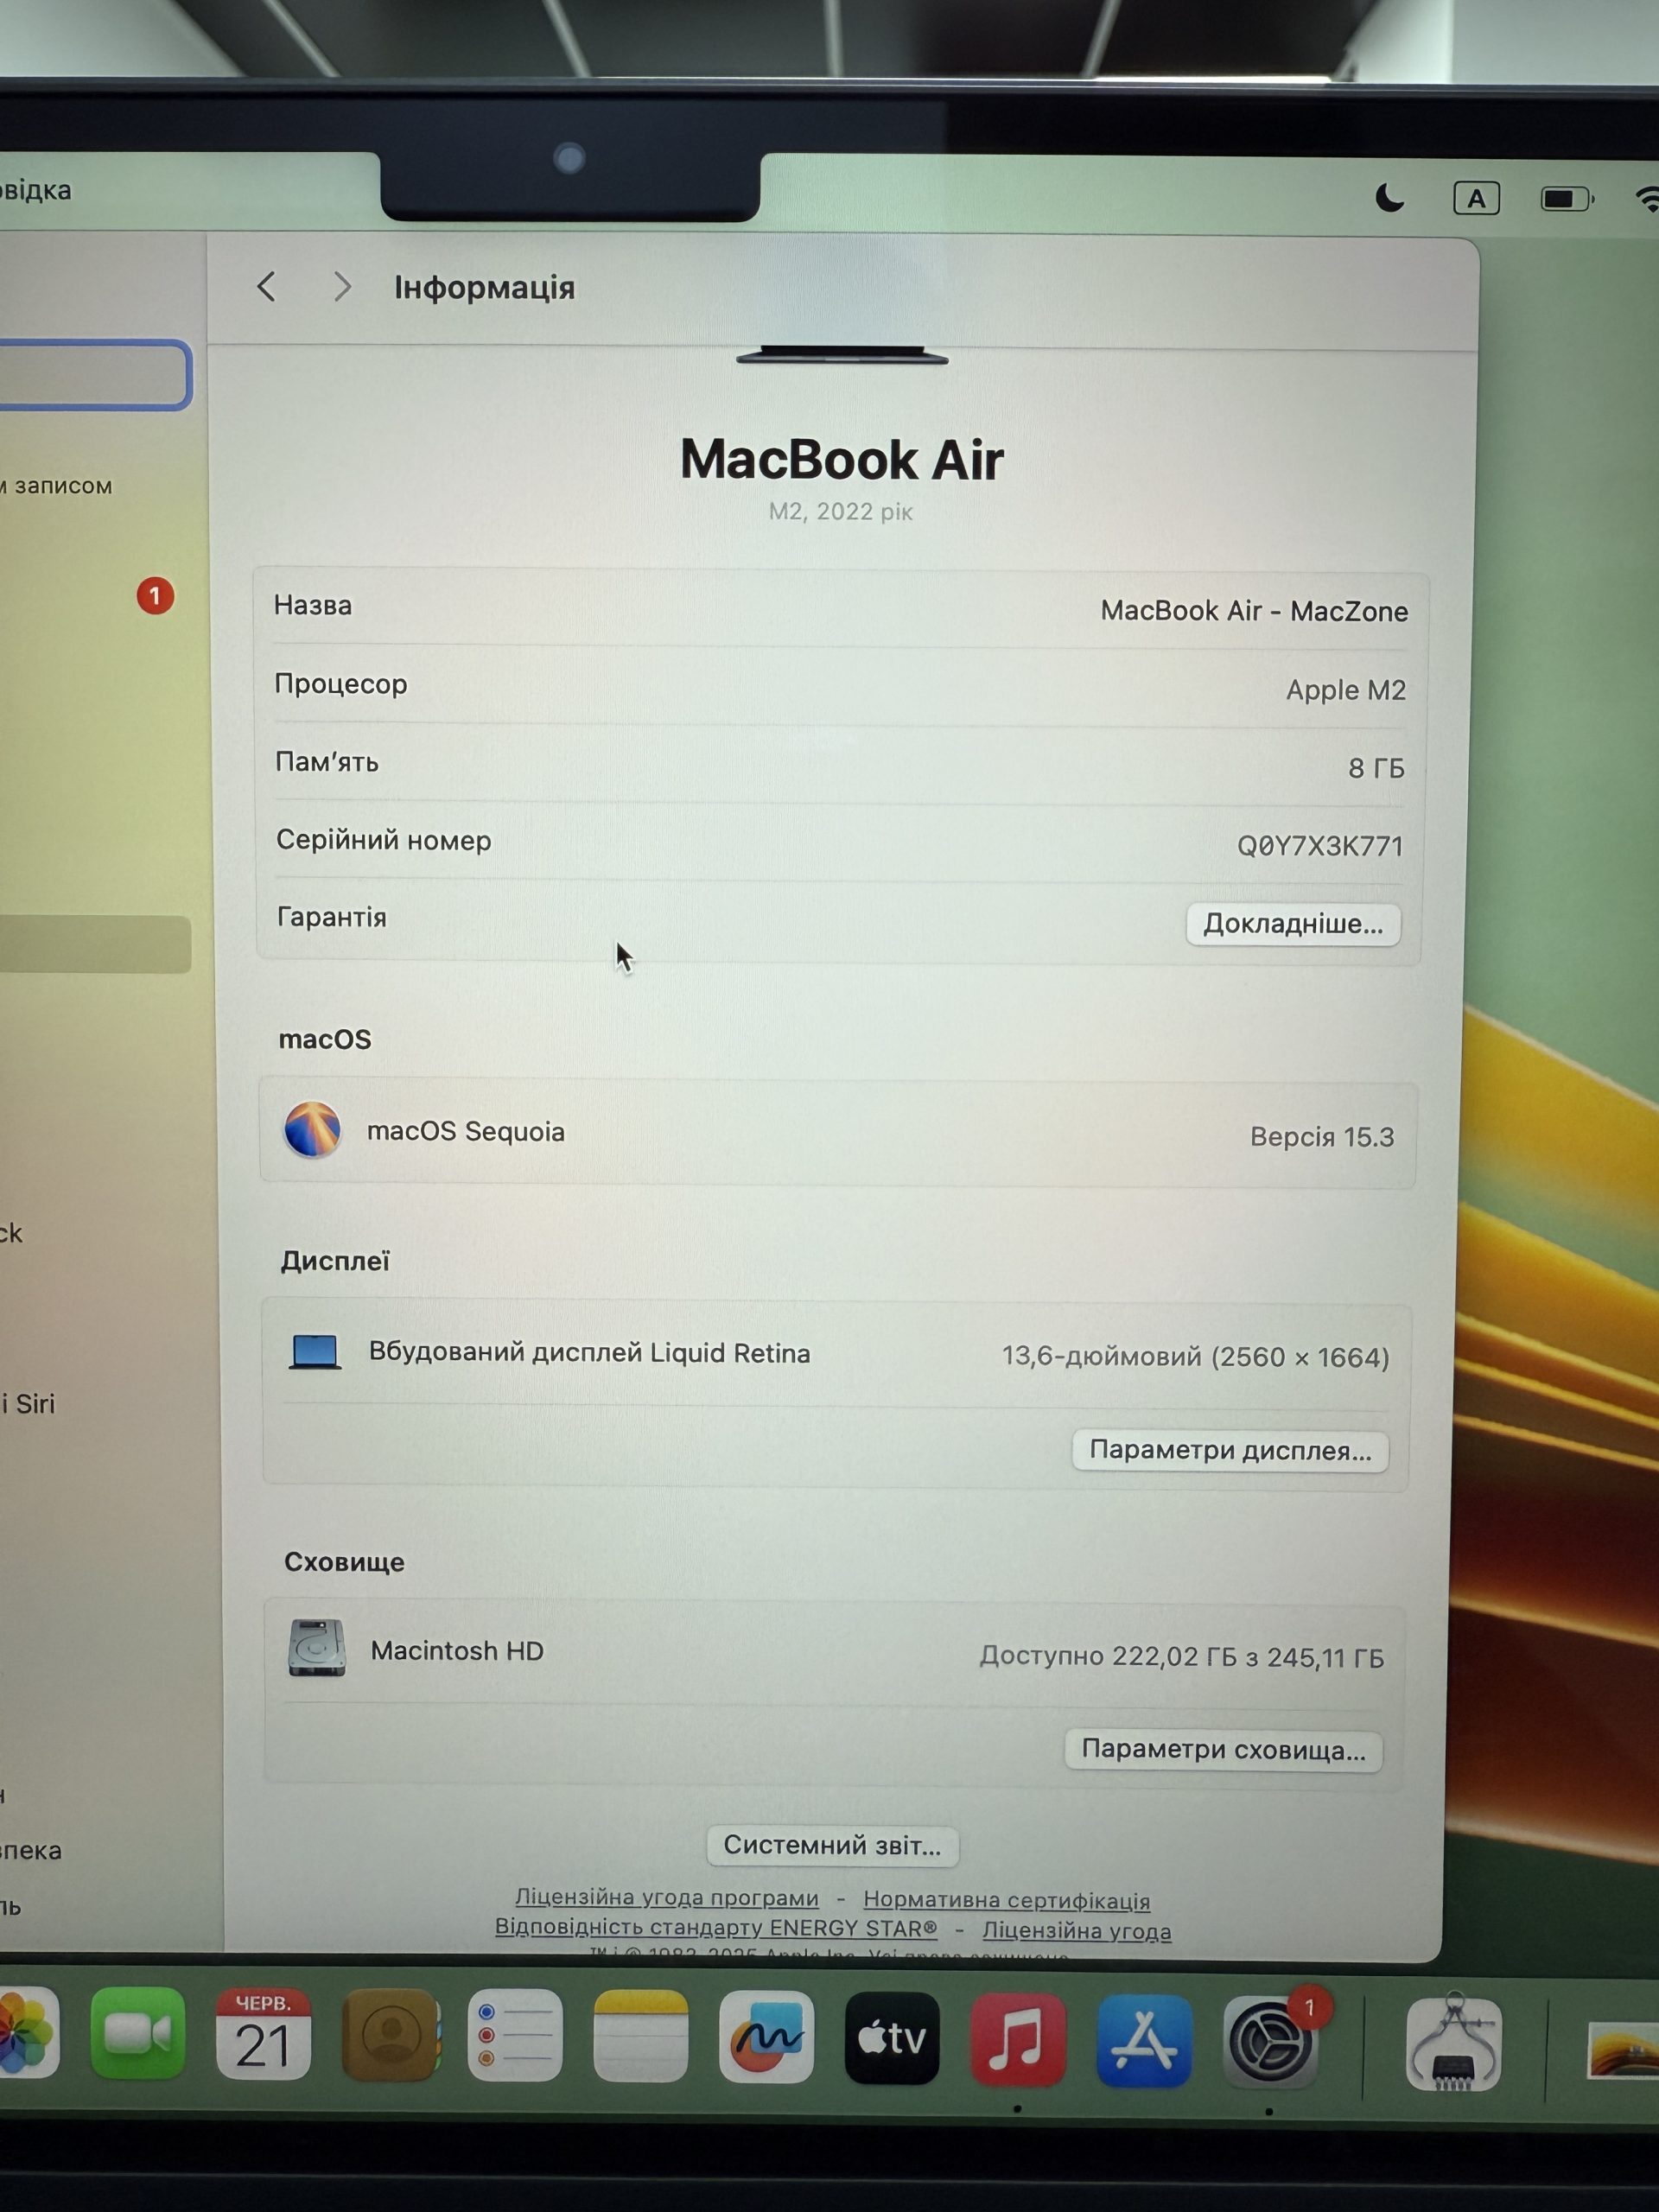This screenshot has height=2212, width=1659.
Task: Click the Macintosh HD label
Action: [x=457, y=1650]
